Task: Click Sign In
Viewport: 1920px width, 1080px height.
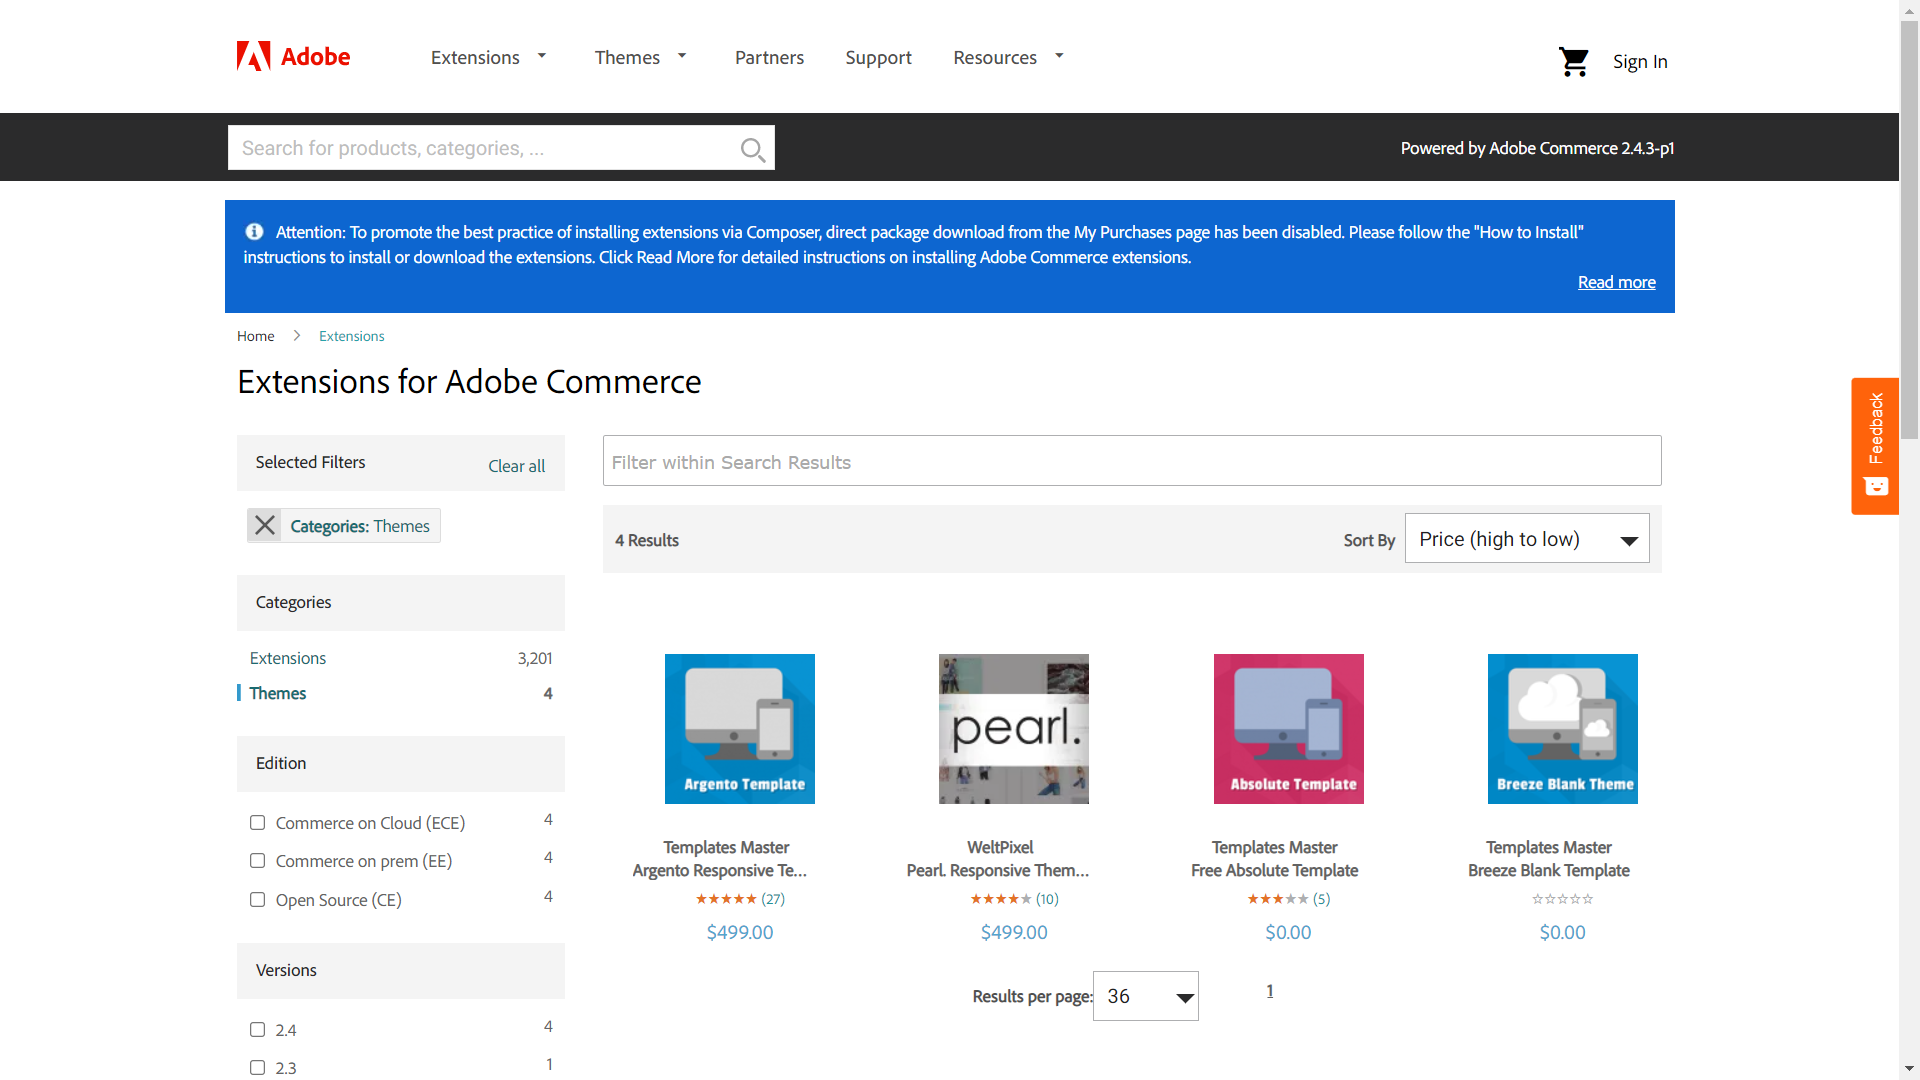Action: [1640, 62]
